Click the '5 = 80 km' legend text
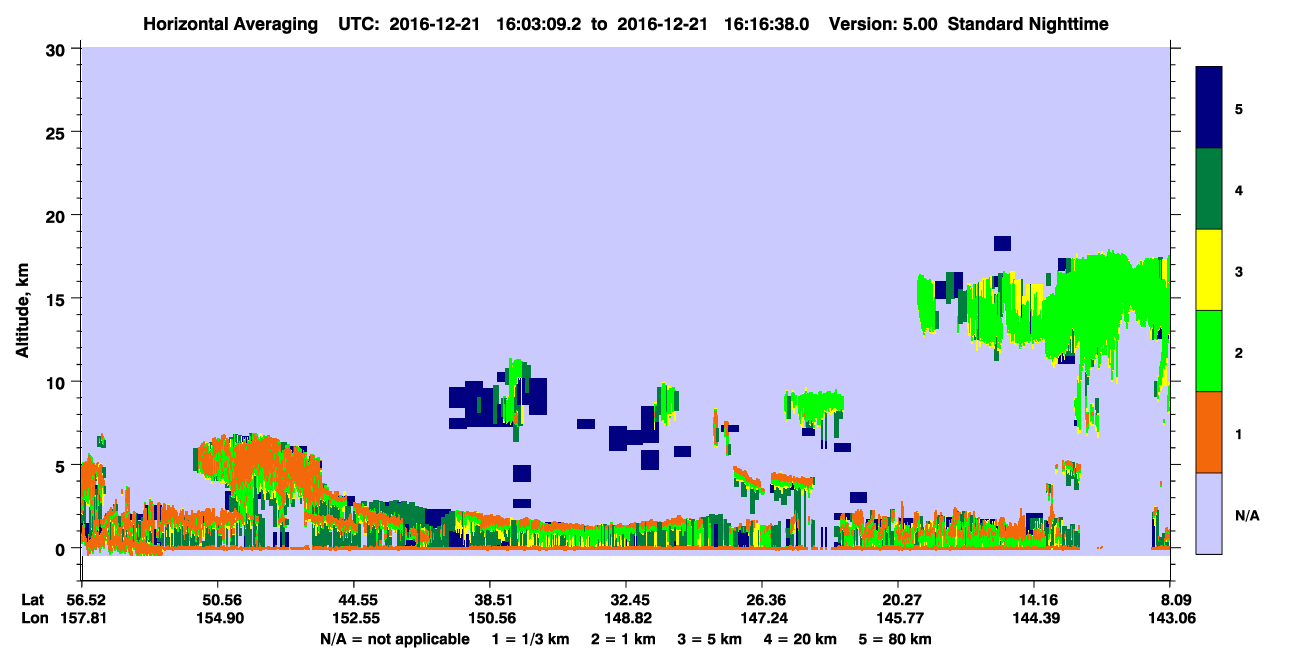 (x=896, y=639)
